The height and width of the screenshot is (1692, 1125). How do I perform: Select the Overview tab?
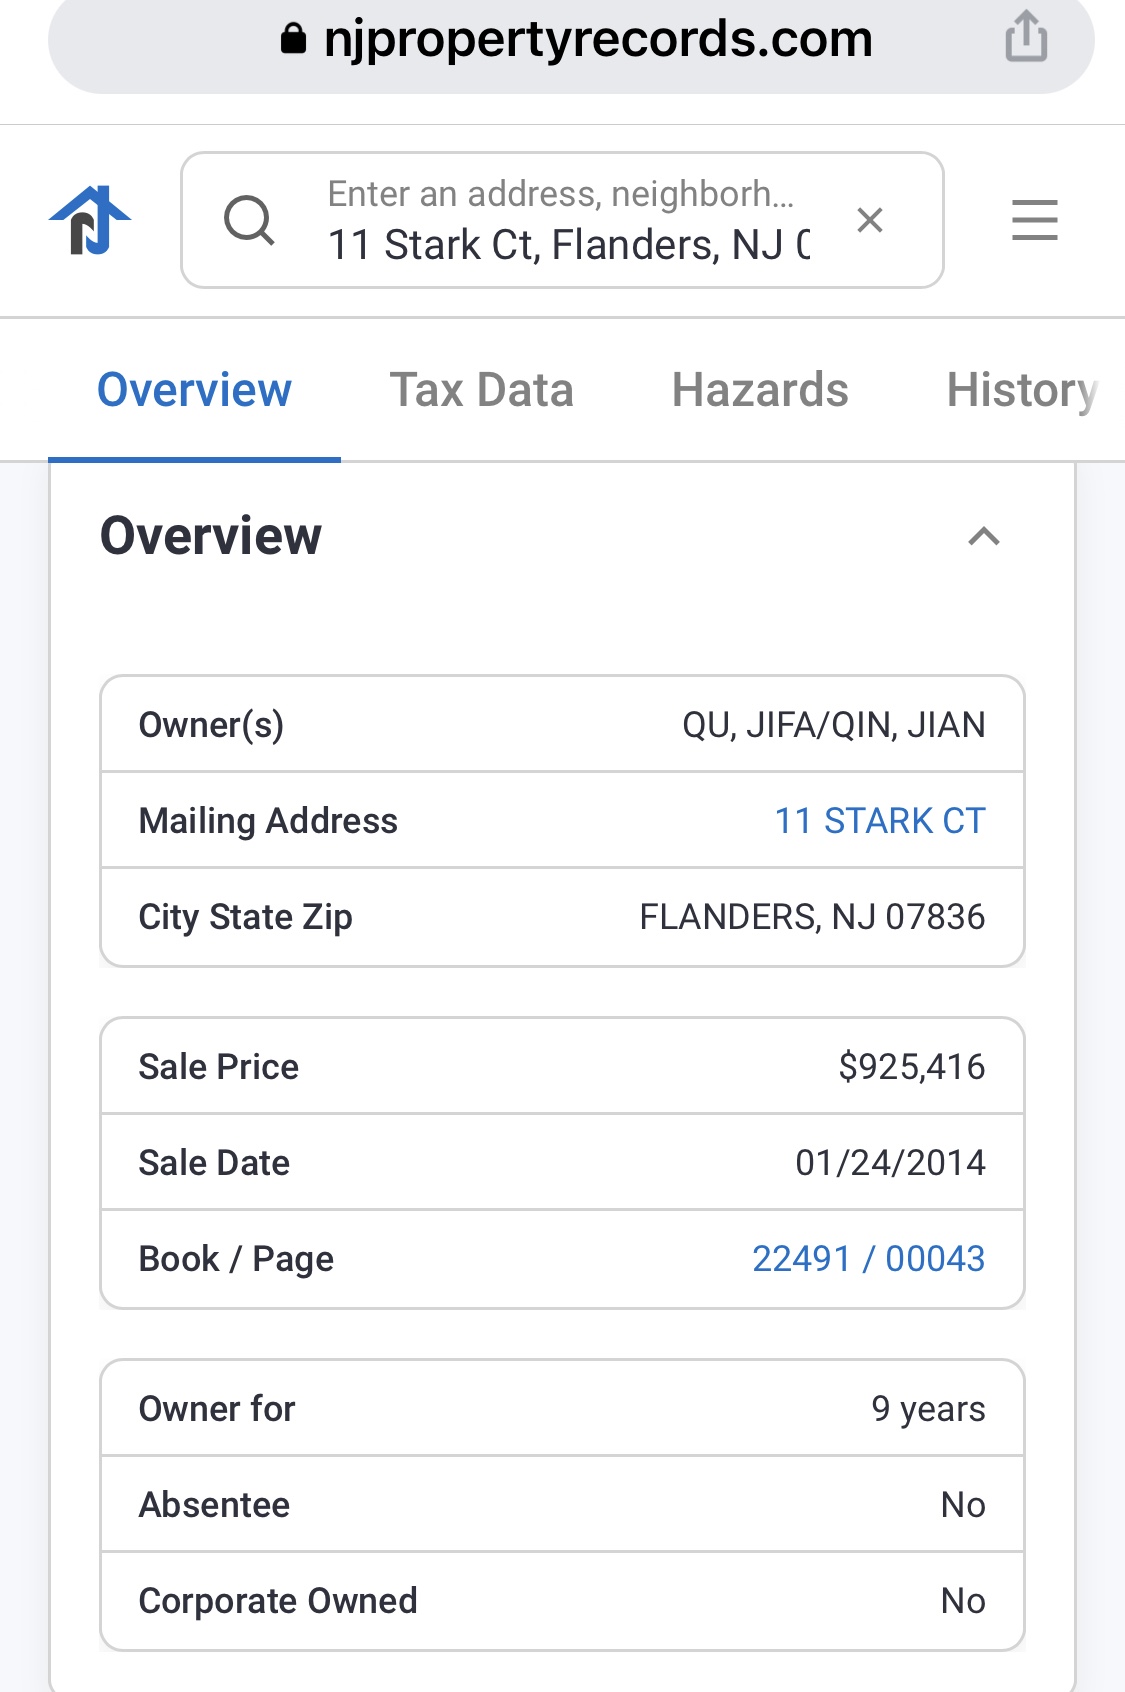point(194,390)
